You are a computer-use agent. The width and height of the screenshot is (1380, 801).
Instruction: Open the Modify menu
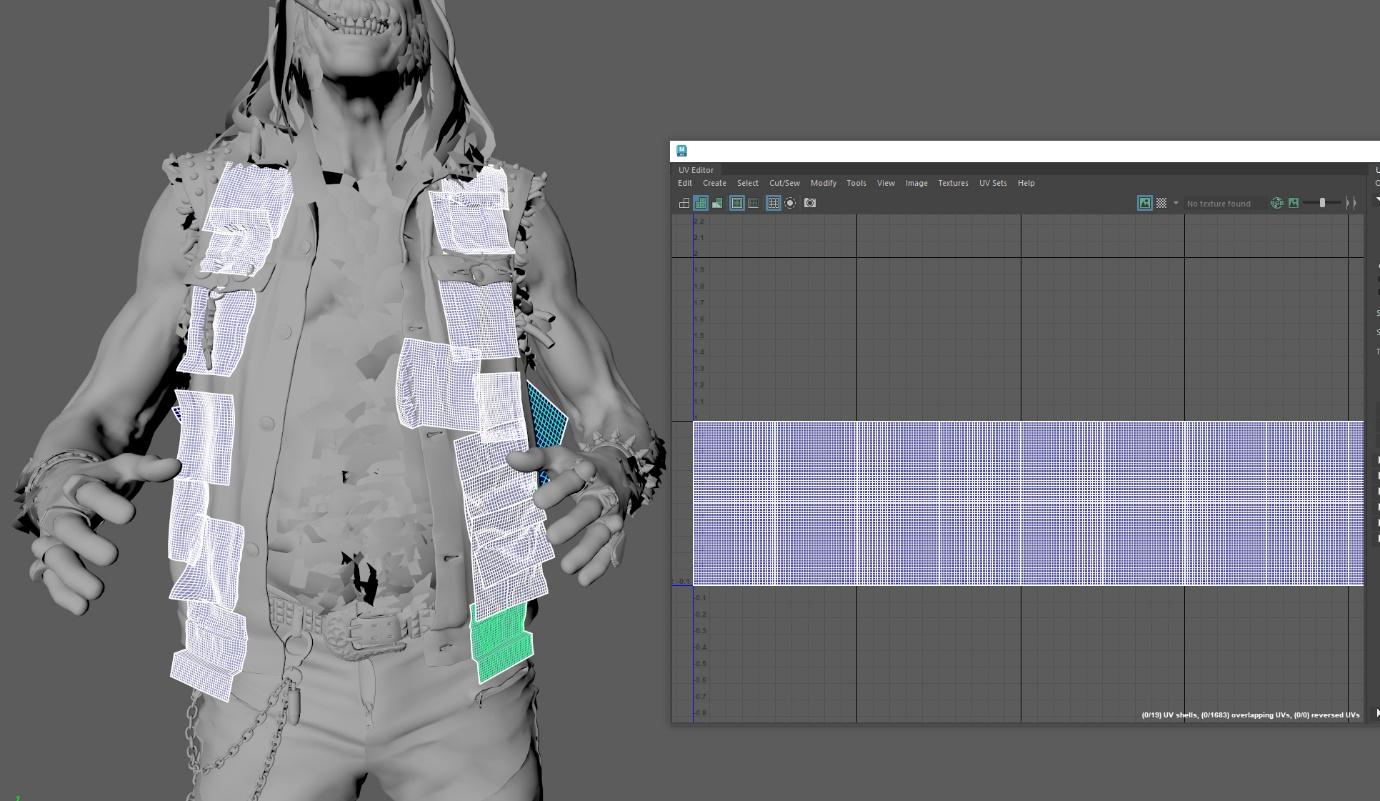click(823, 183)
